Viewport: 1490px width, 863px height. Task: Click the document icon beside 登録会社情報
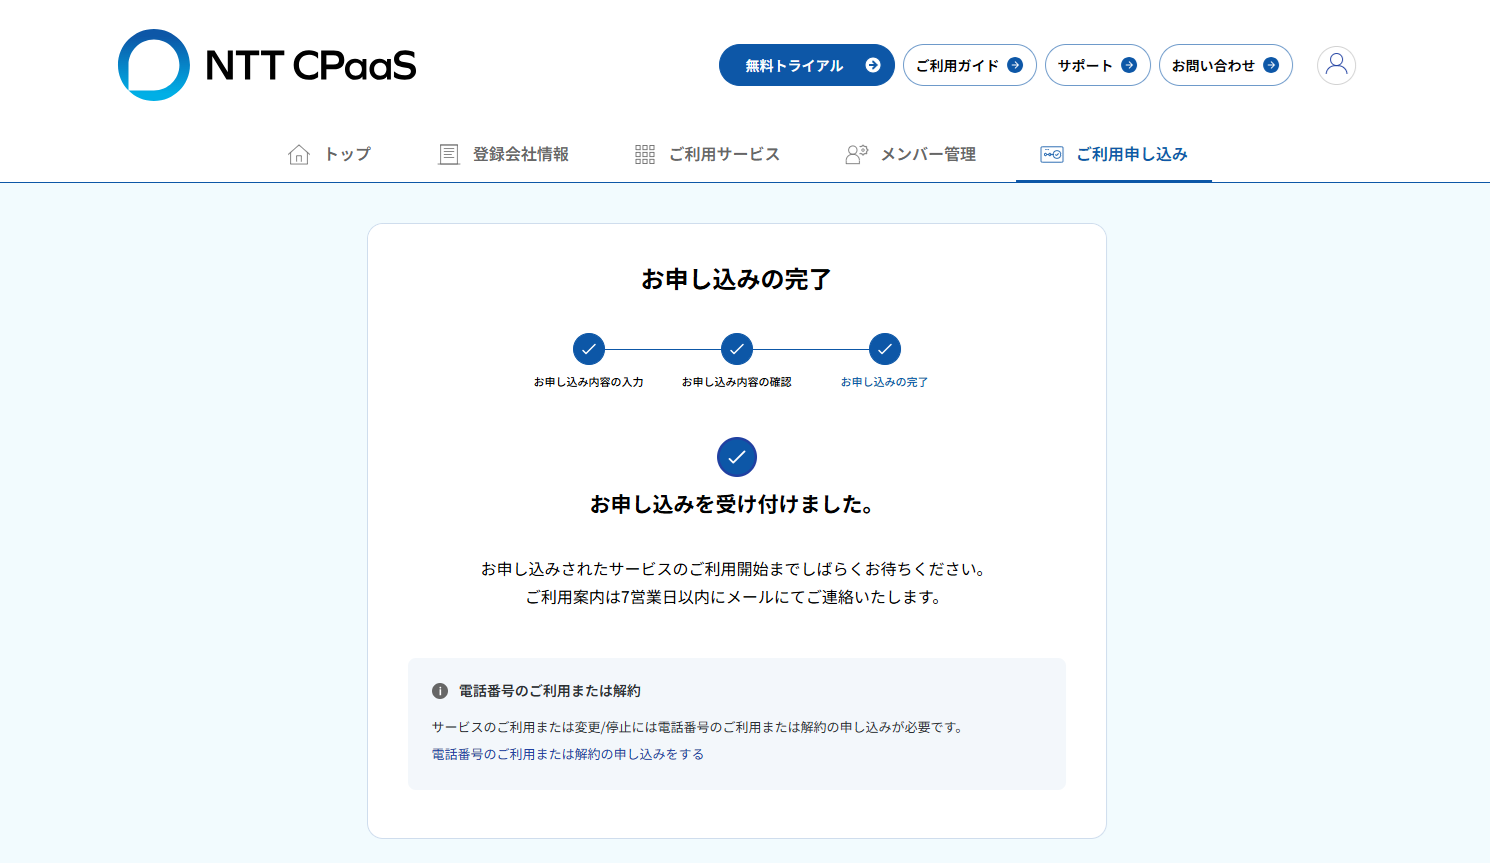click(x=449, y=154)
